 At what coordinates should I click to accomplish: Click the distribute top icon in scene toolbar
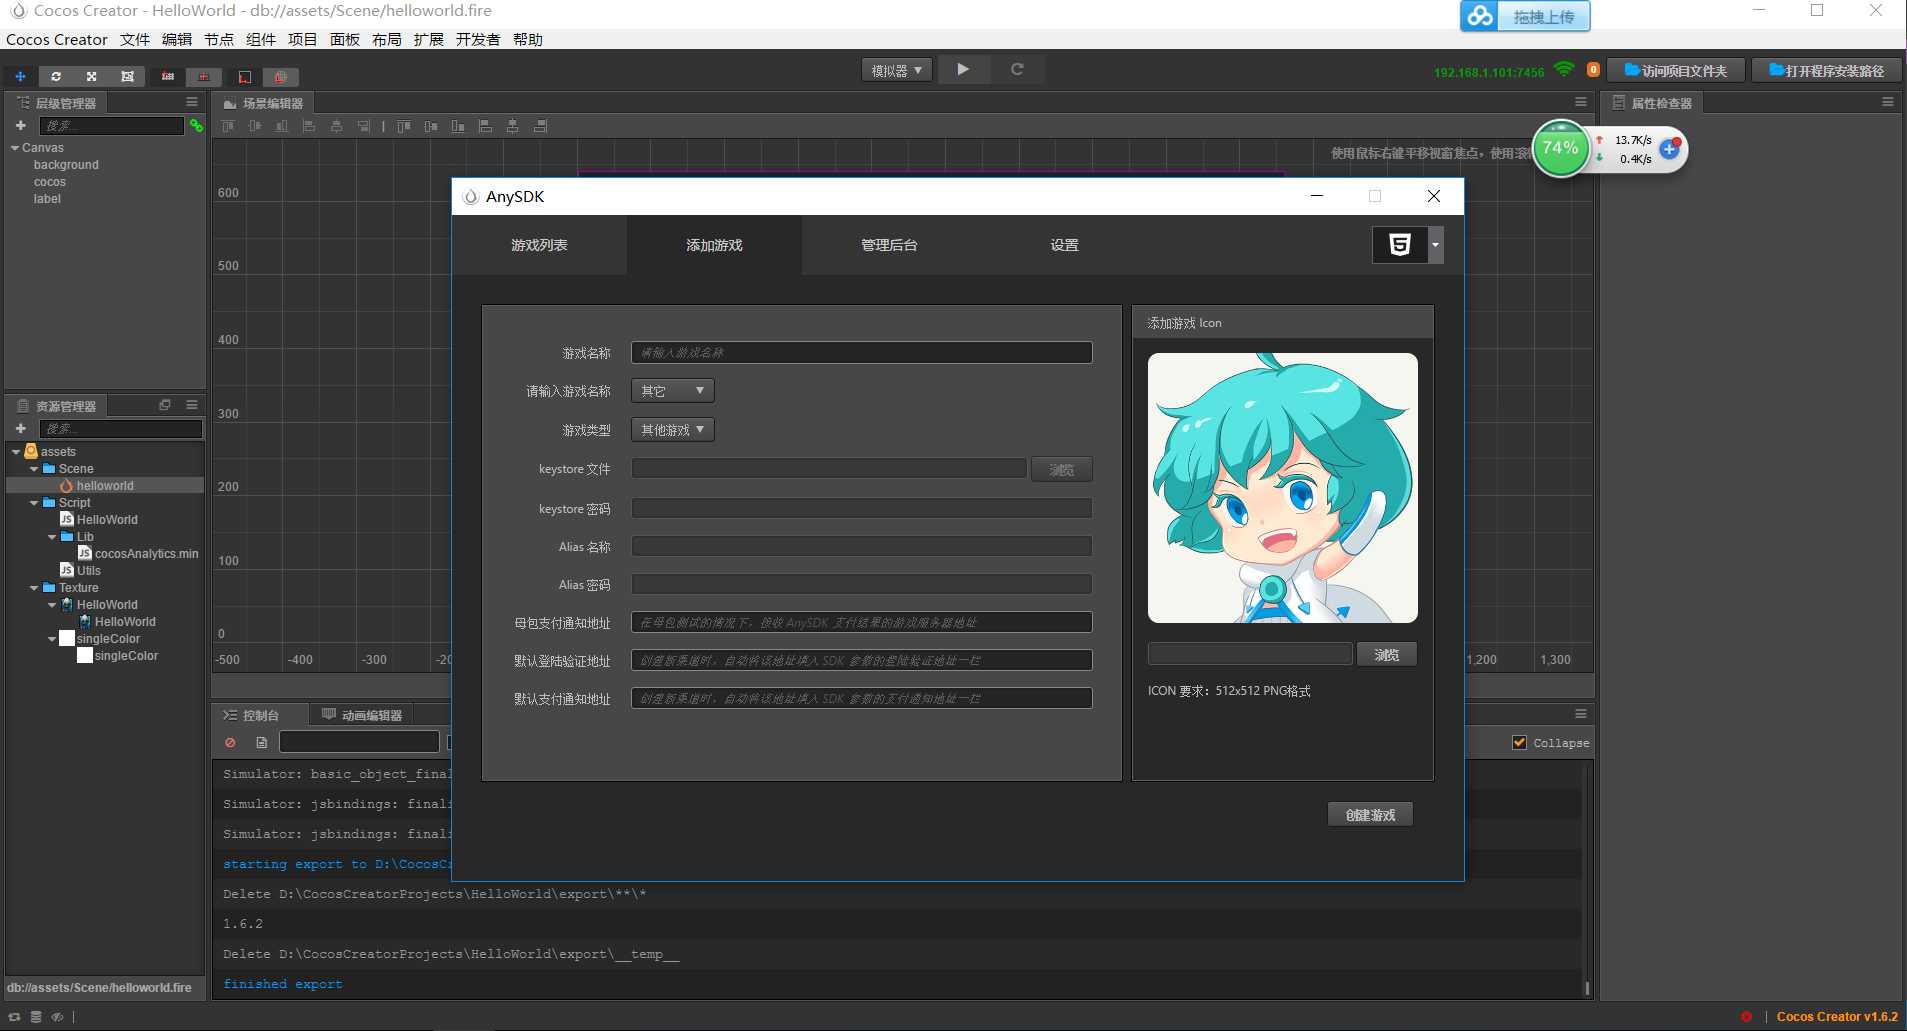(x=404, y=126)
